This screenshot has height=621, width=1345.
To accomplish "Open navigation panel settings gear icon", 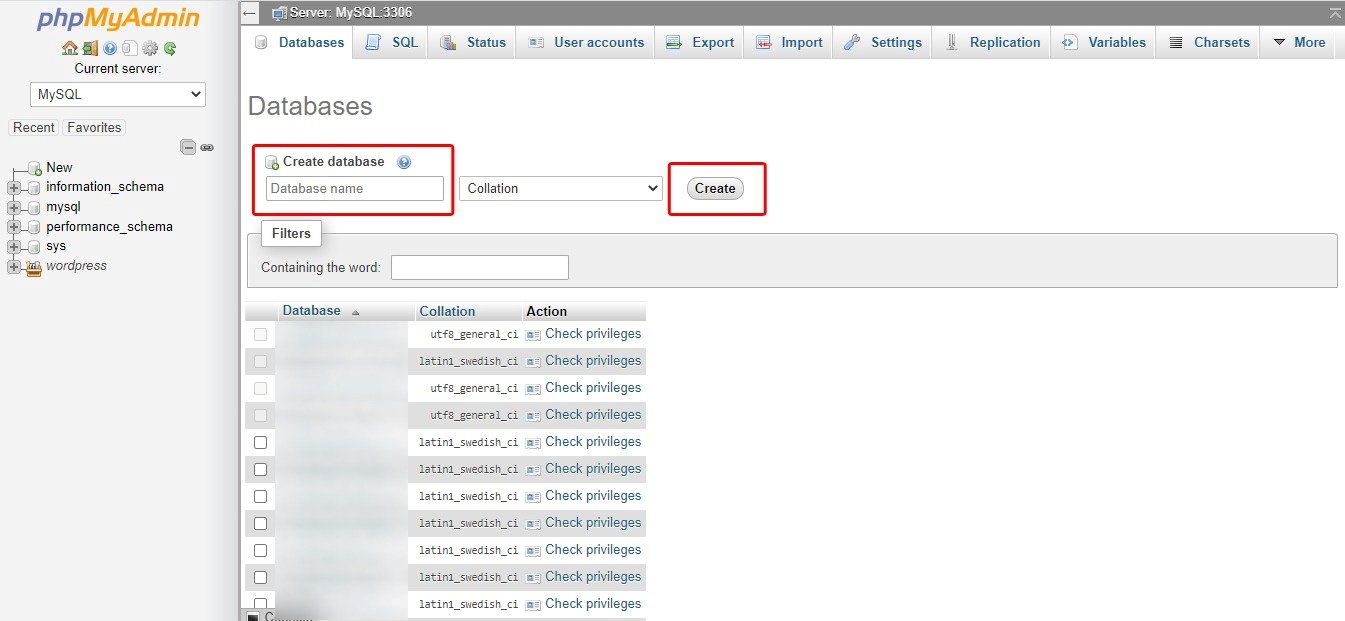I will pyautogui.click(x=150, y=48).
